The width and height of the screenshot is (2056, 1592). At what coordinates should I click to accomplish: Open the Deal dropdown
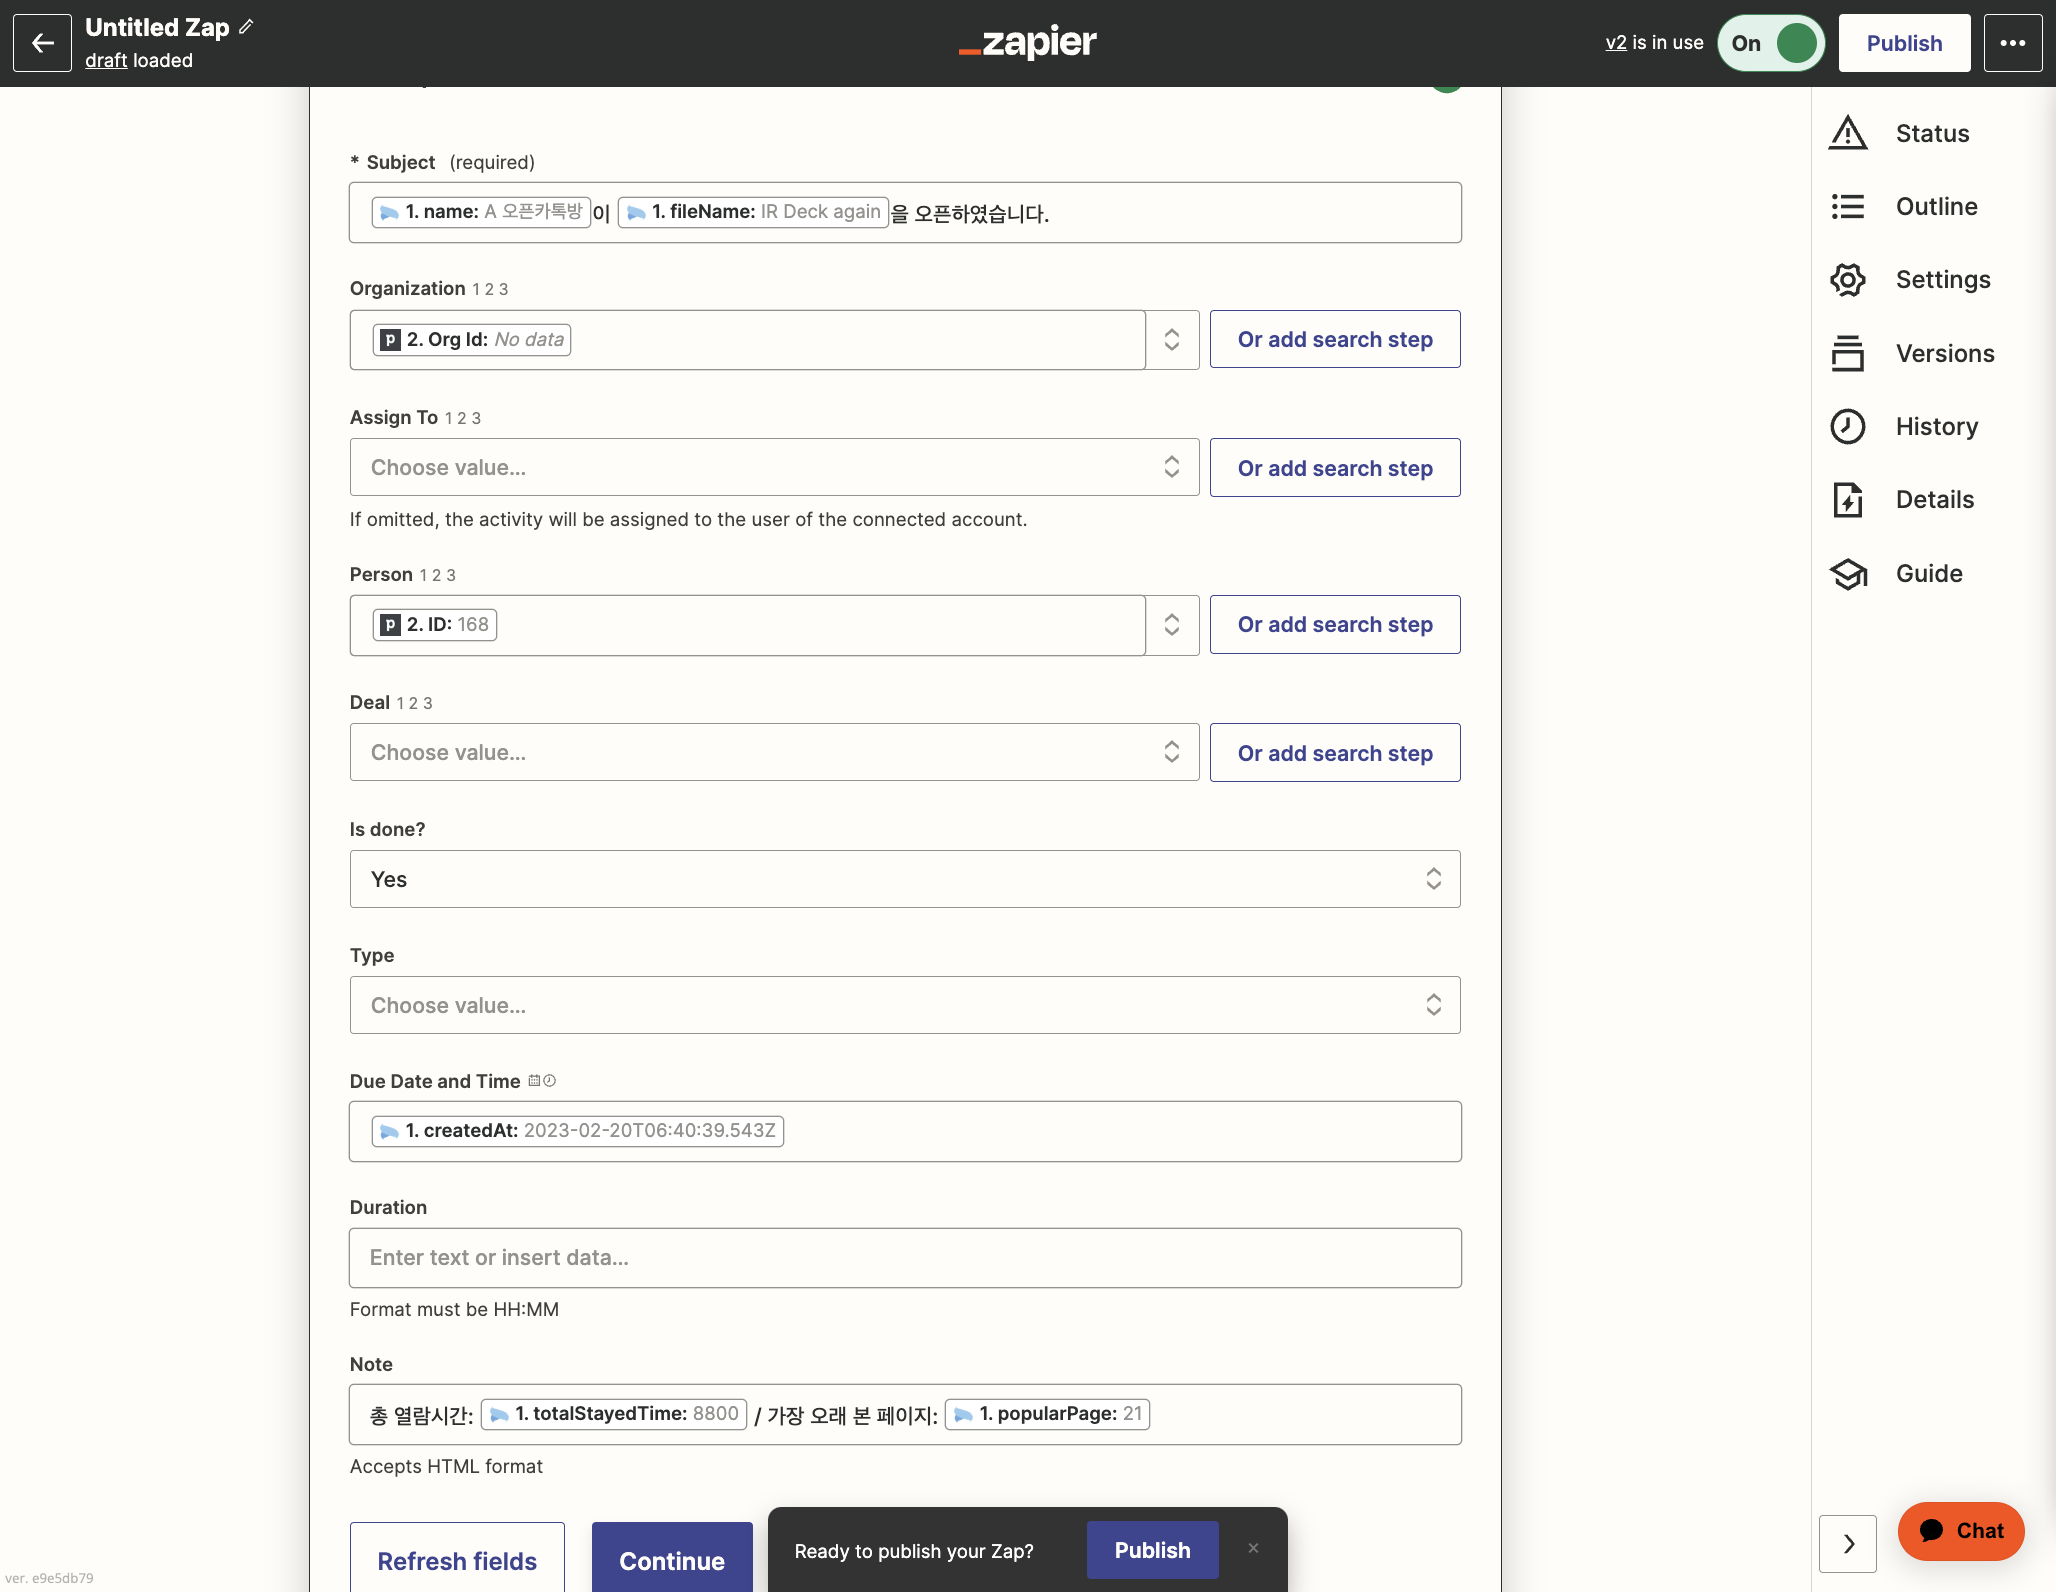tap(774, 752)
